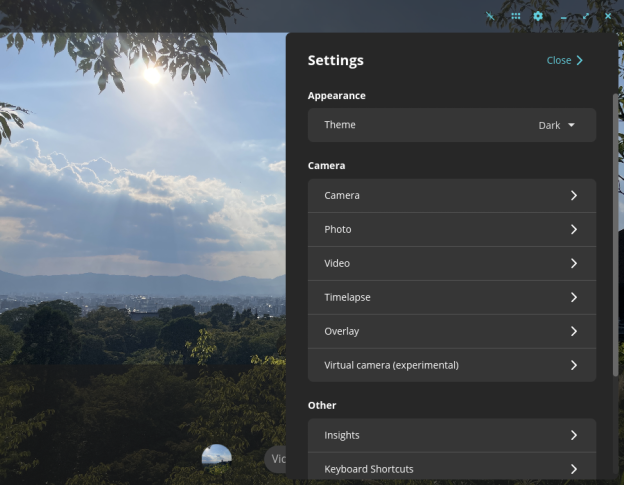
Task: Click the chevron arrow next to Close
Action: (x=580, y=60)
